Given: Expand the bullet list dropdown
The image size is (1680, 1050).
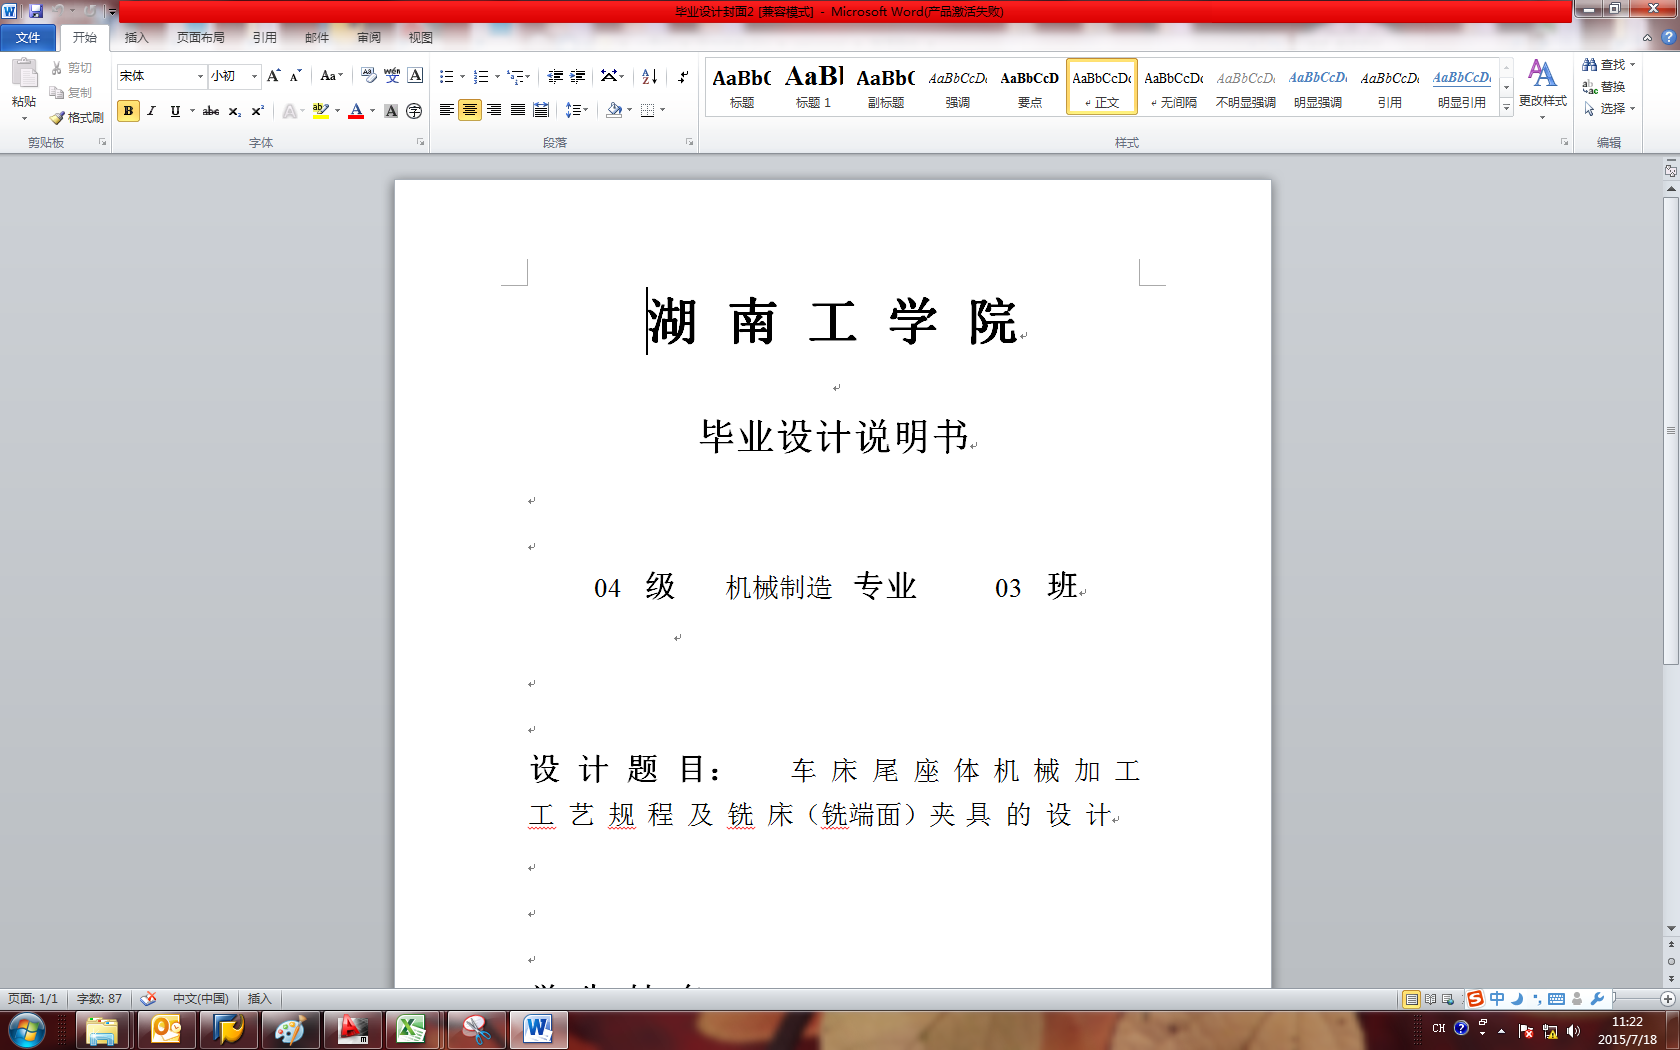Looking at the screenshot, I should [463, 76].
